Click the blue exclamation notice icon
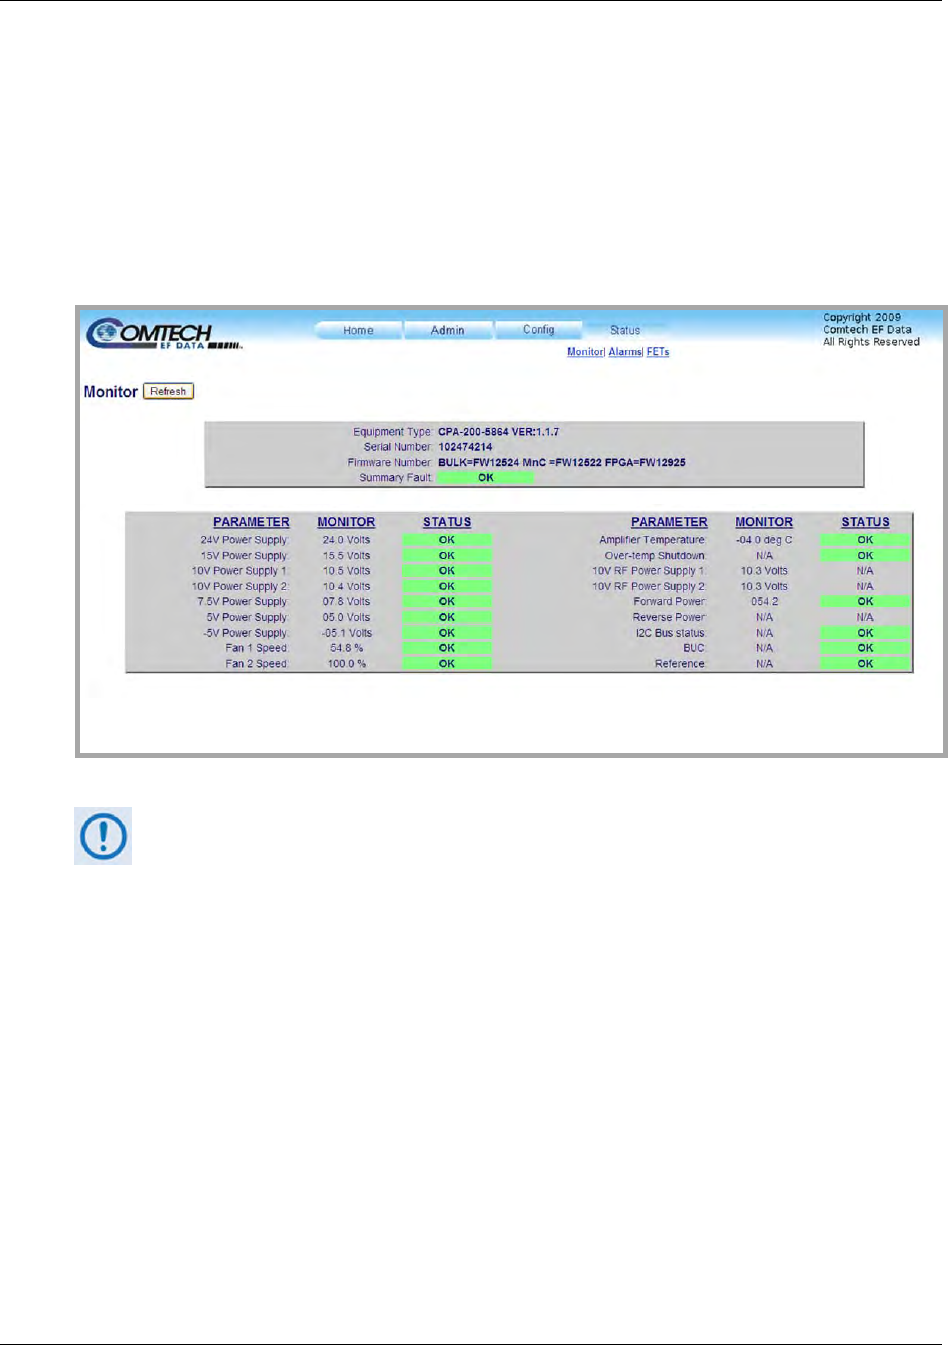This screenshot has width=948, height=1345. tap(103, 836)
